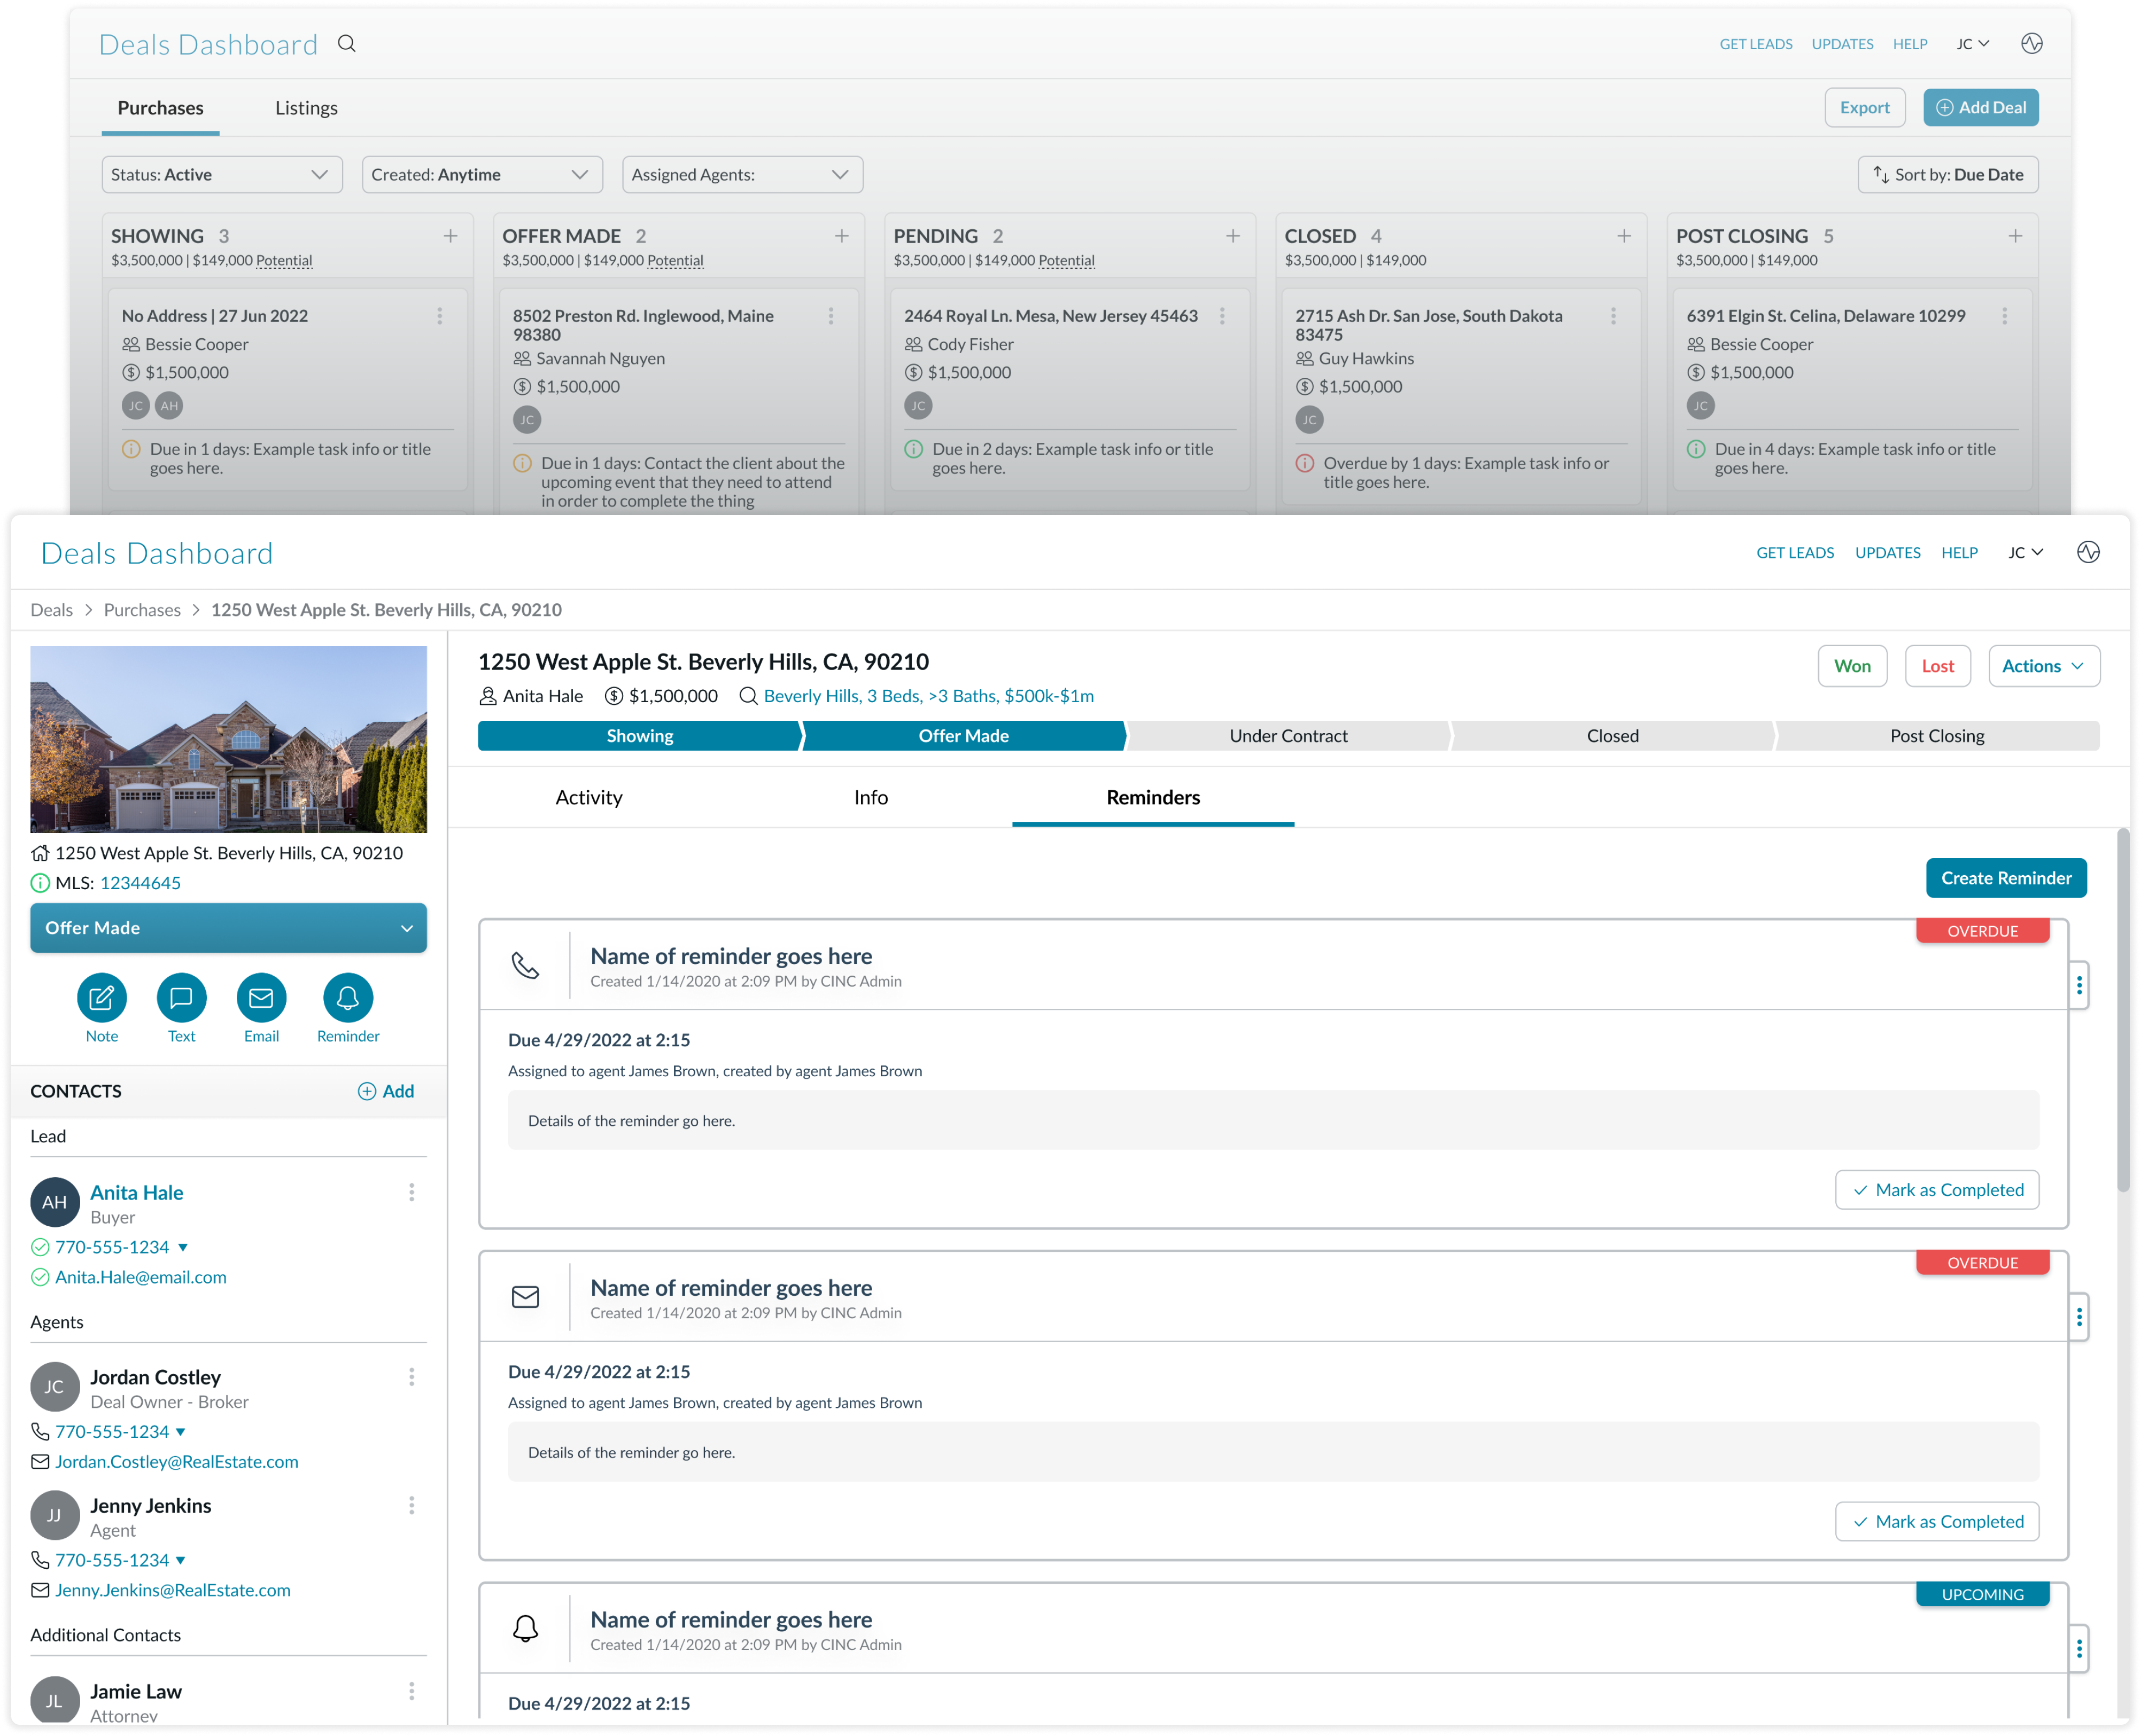
Task: Mark the email reminder as completed
Action: [x=1937, y=1522]
